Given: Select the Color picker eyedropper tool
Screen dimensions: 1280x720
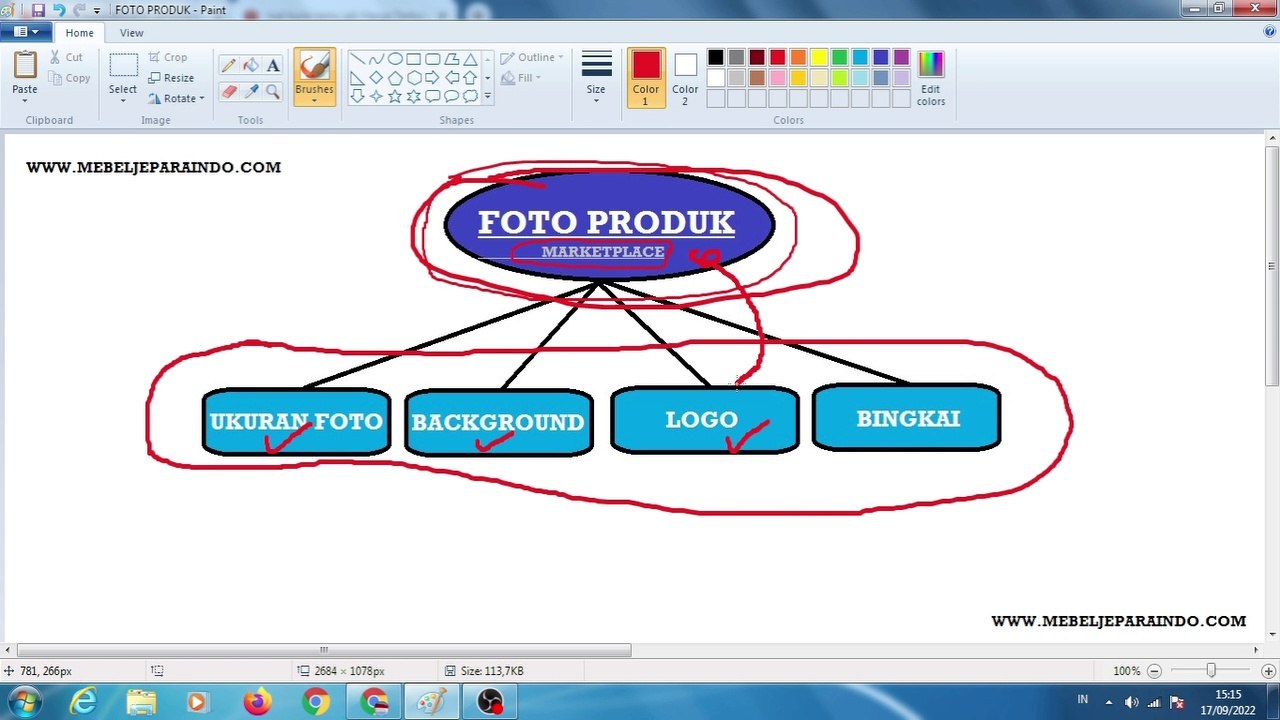Looking at the screenshot, I should (251, 92).
